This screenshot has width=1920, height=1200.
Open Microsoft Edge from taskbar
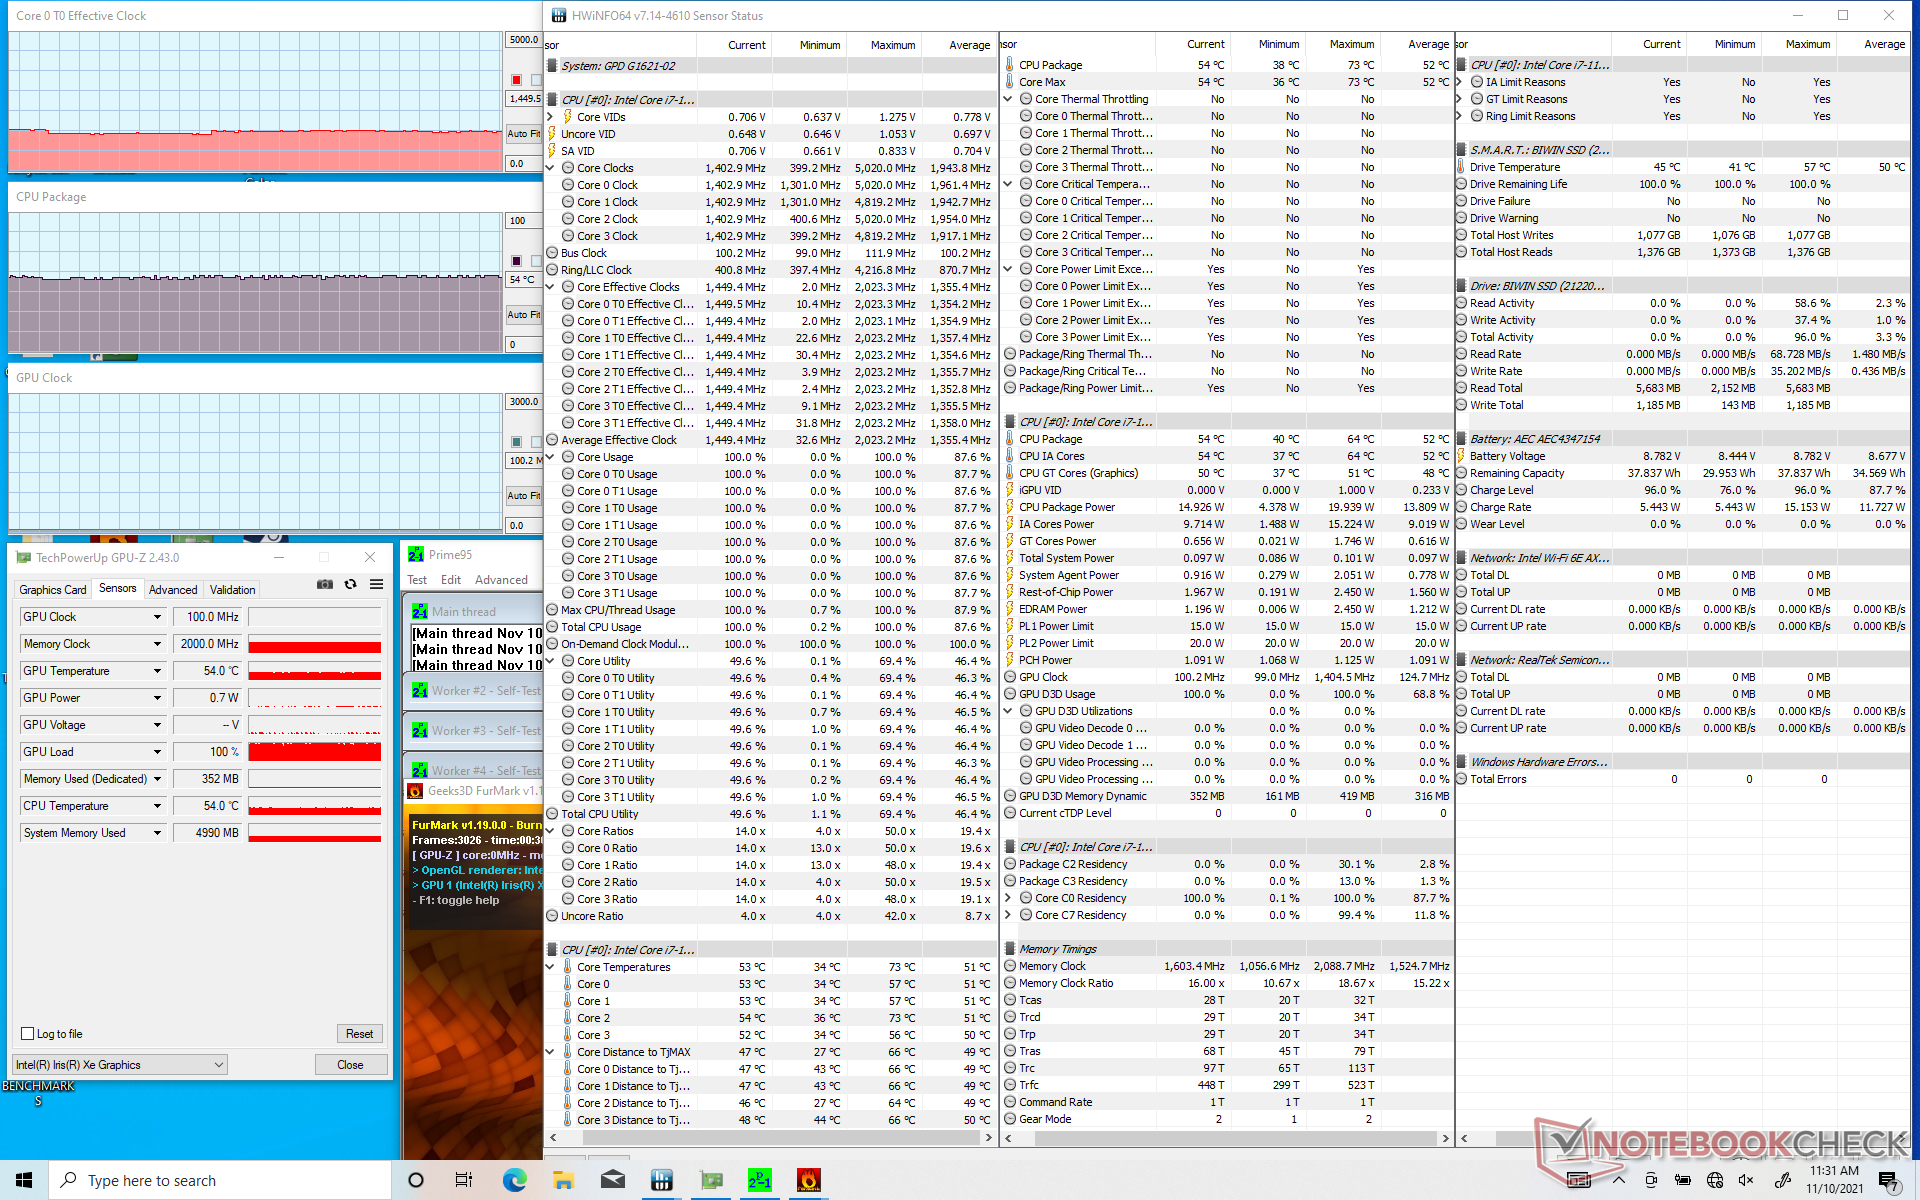(x=514, y=1180)
